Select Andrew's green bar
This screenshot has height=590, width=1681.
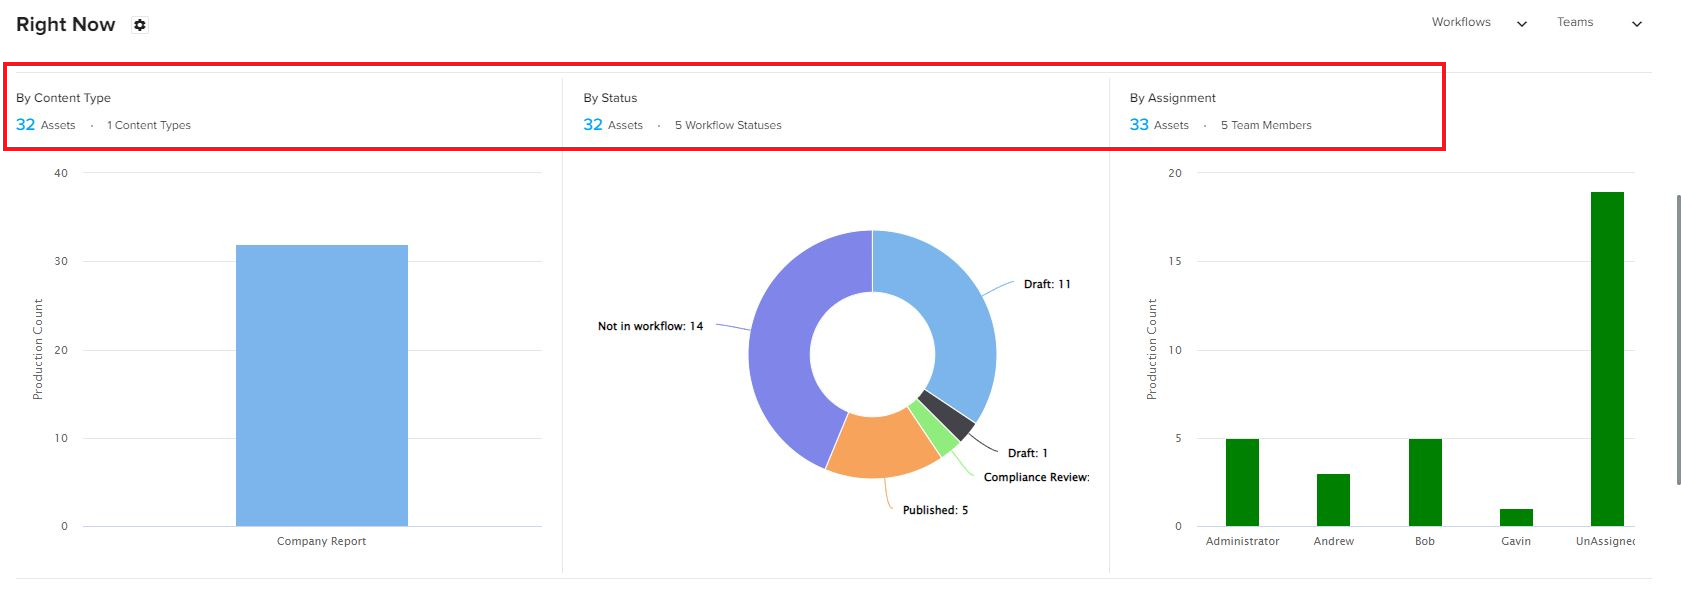(x=1333, y=500)
